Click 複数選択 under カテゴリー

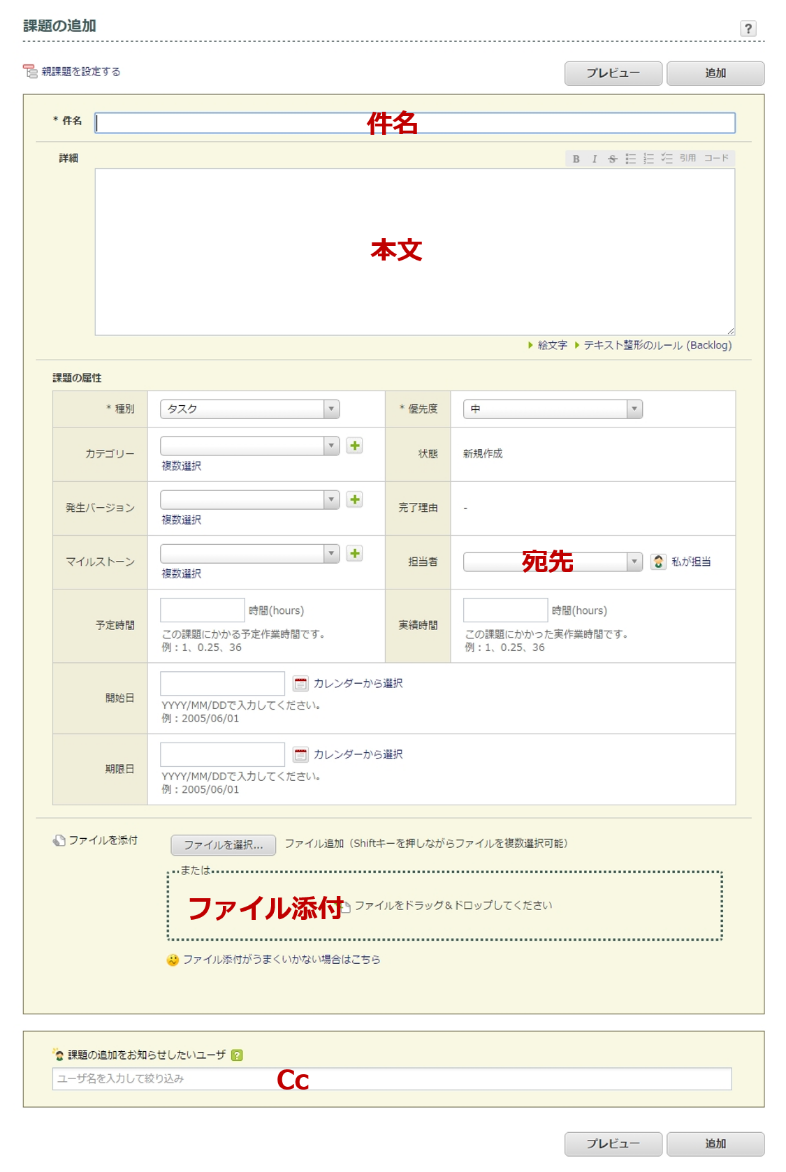pyautogui.click(x=182, y=466)
